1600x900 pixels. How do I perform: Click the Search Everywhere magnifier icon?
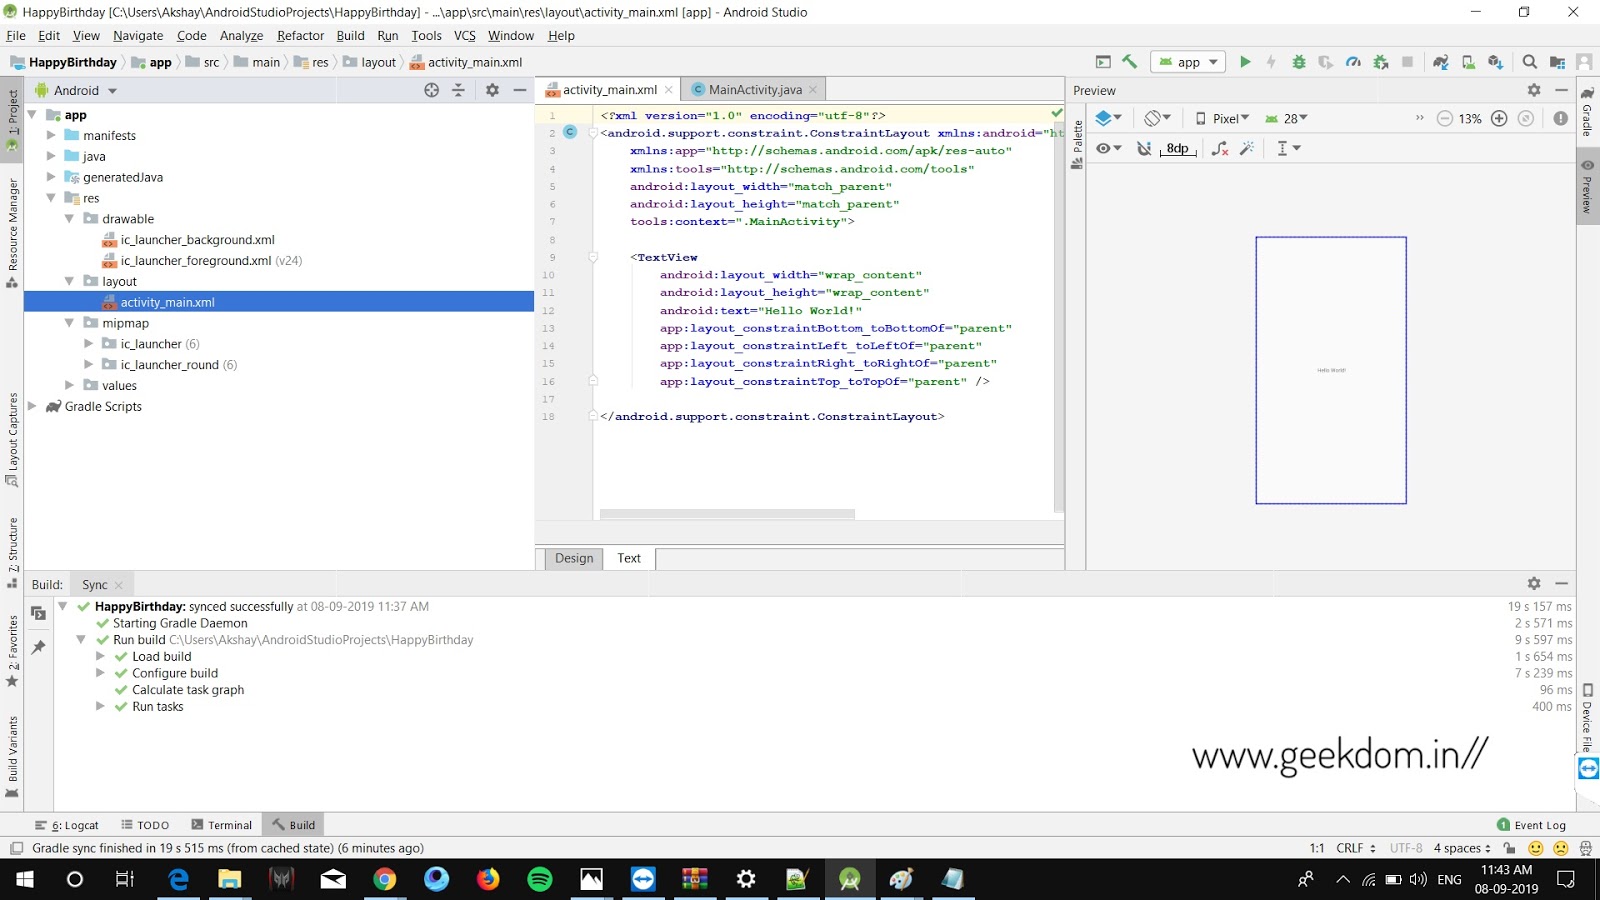(1530, 62)
